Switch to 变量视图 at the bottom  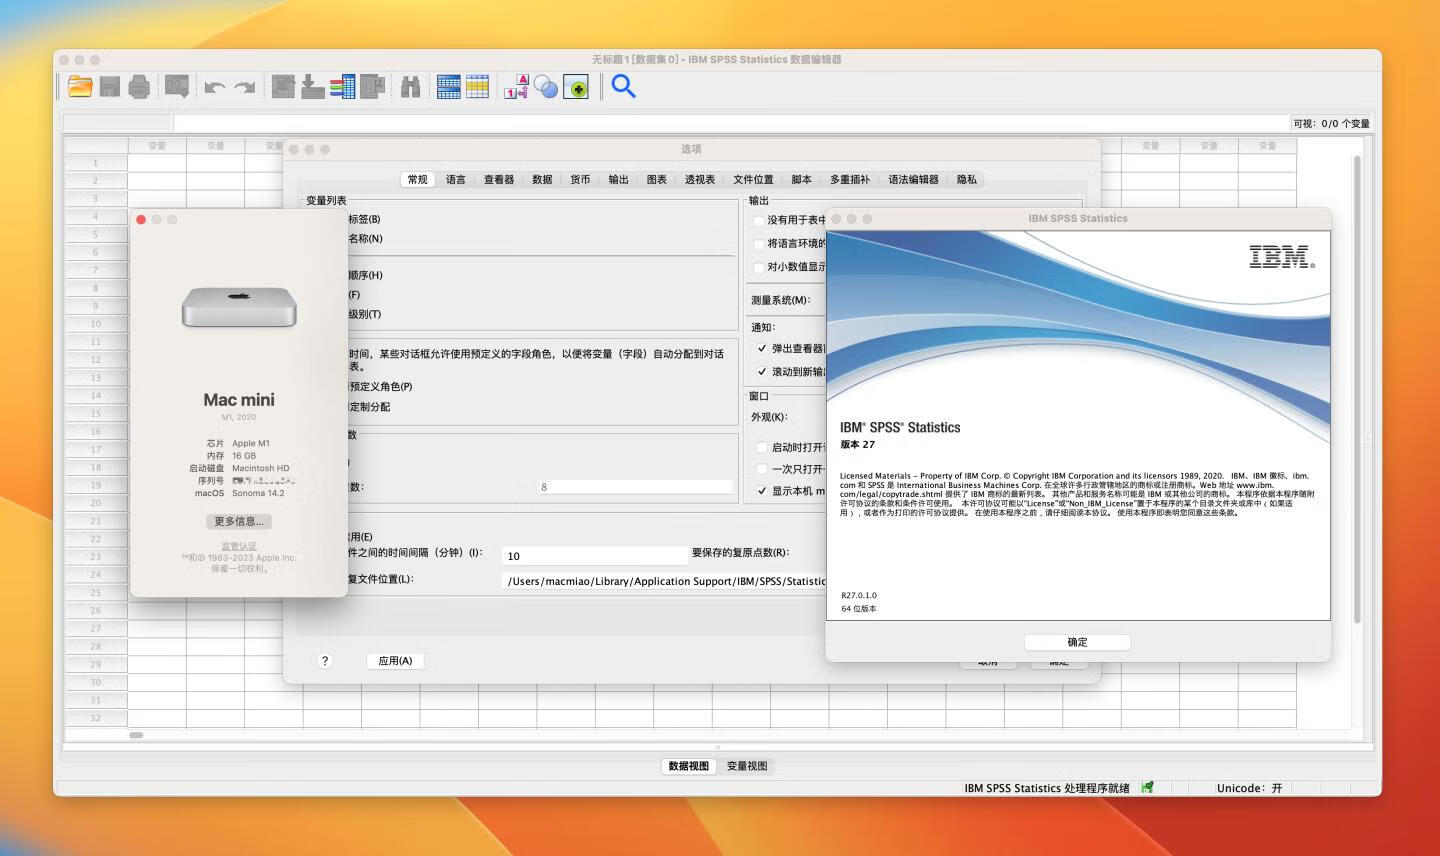(x=747, y=766)
